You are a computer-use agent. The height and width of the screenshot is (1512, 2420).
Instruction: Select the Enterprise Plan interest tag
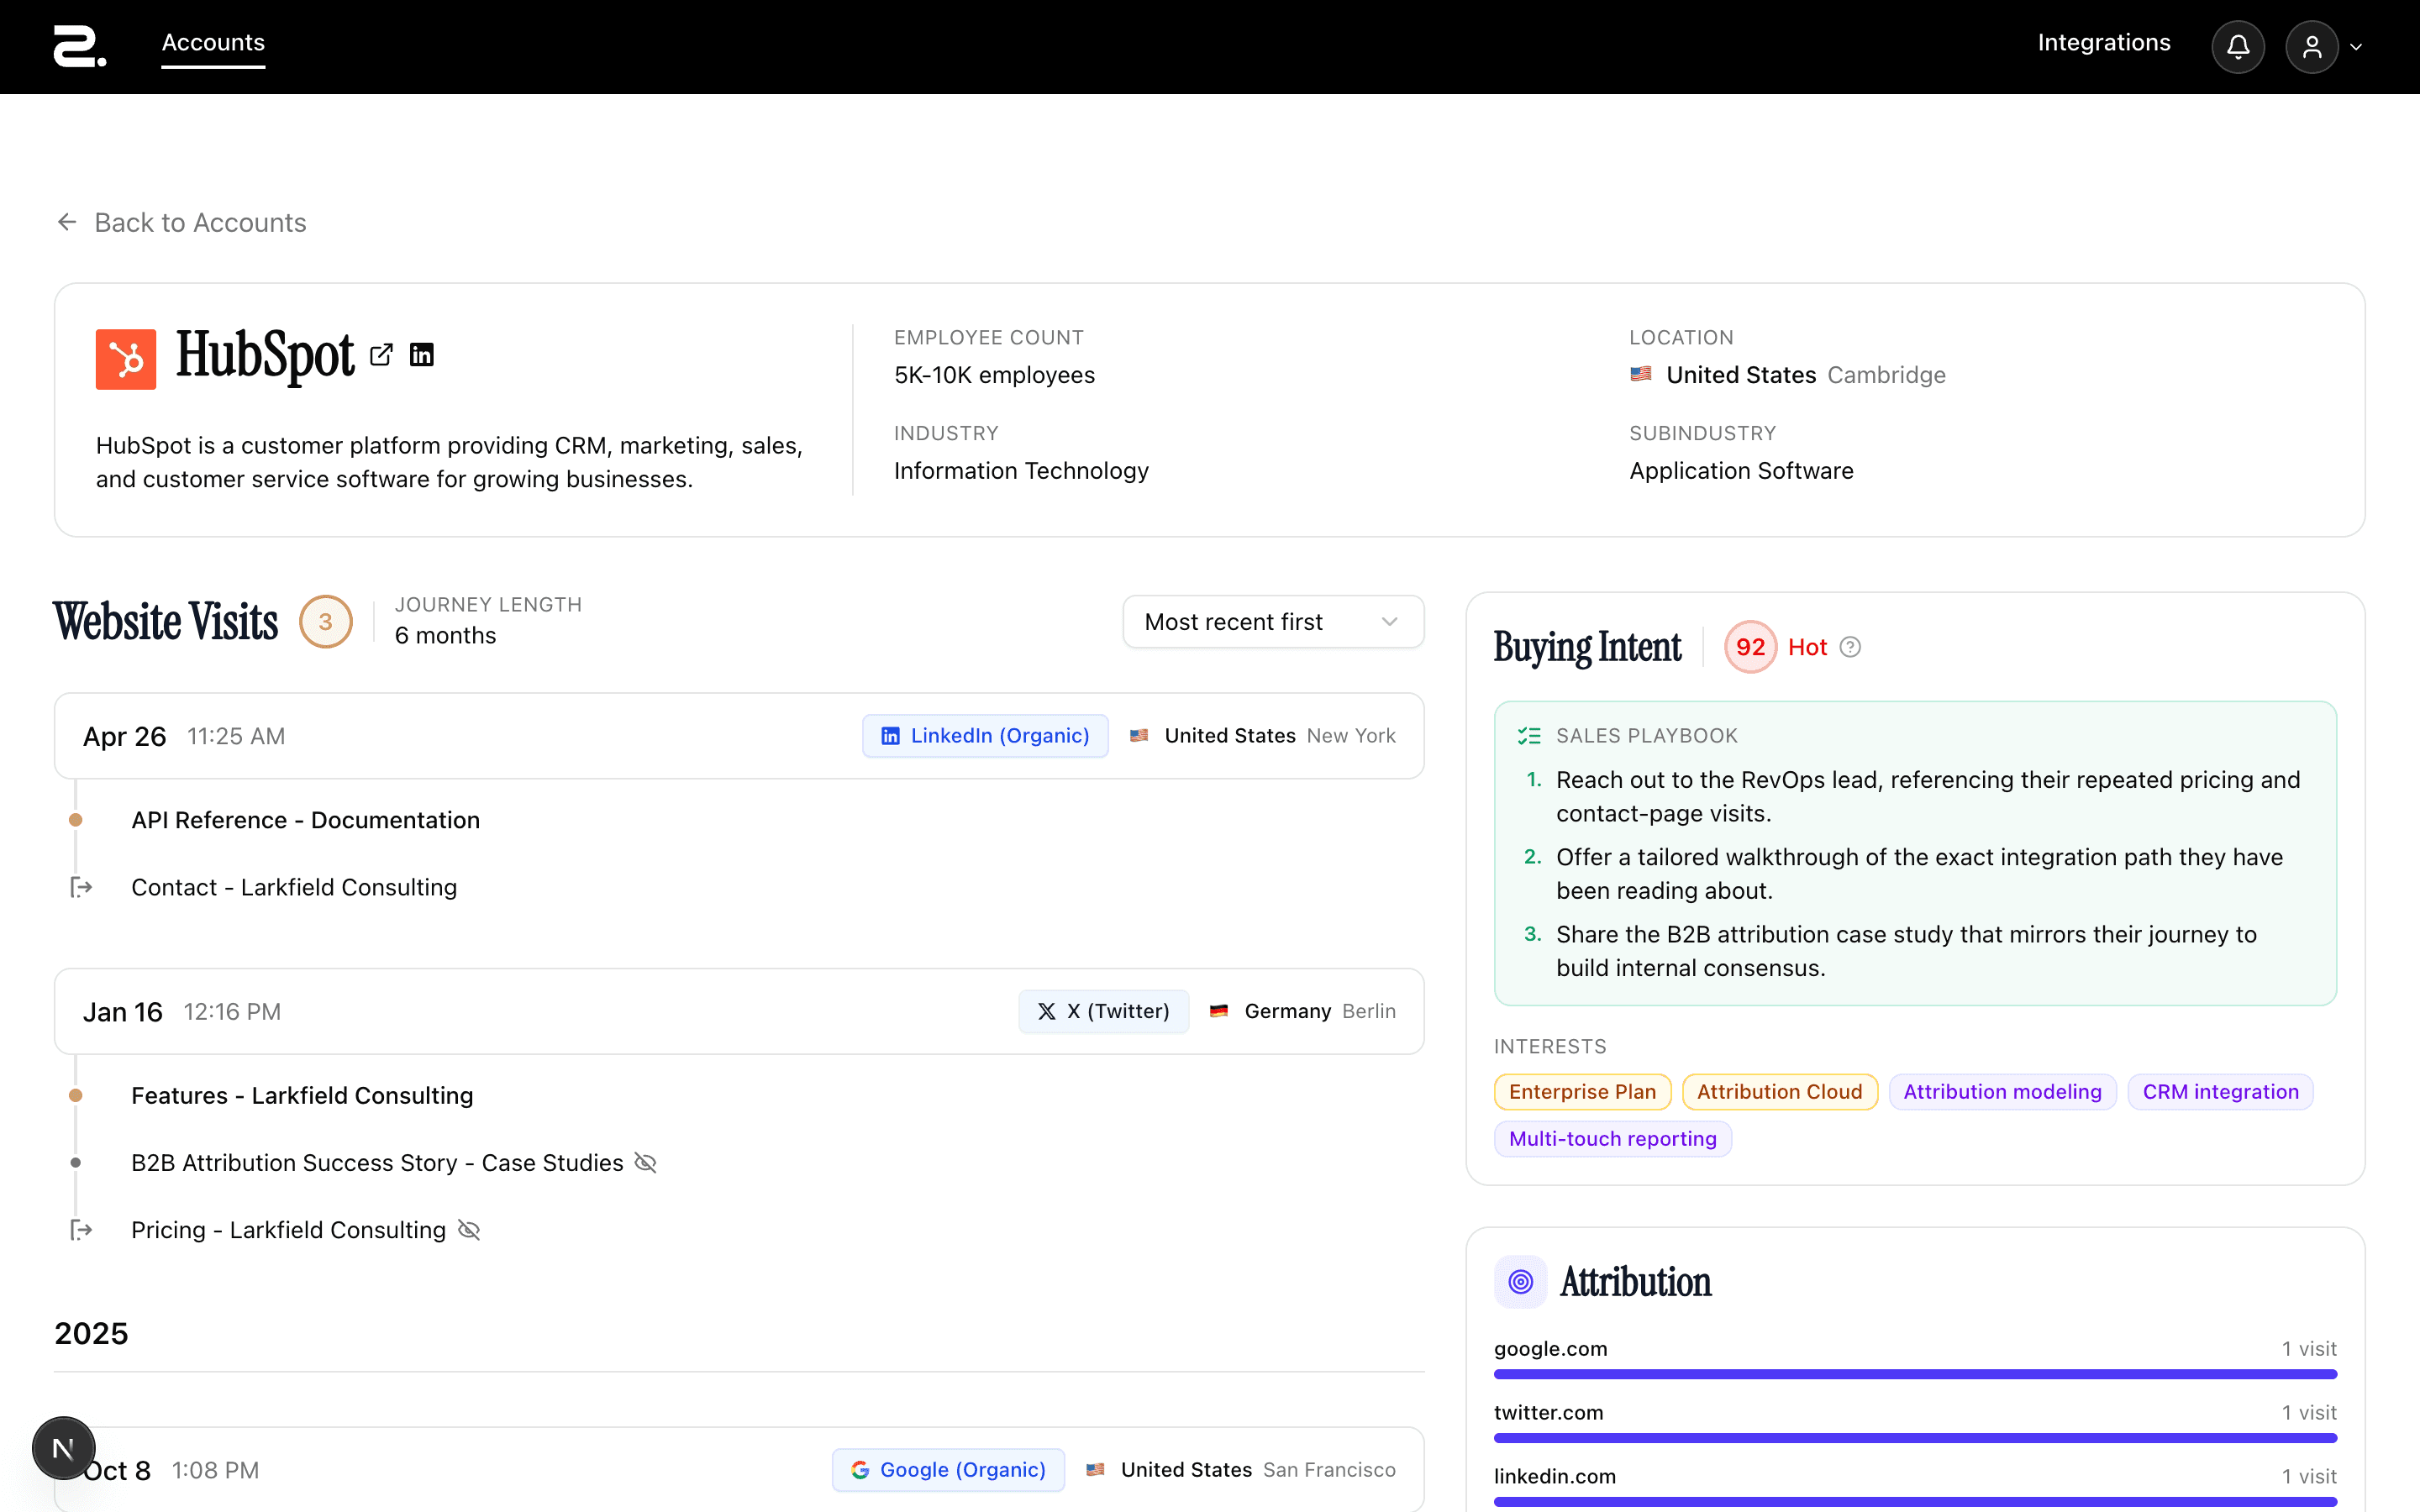[x=1582, y=1091]
